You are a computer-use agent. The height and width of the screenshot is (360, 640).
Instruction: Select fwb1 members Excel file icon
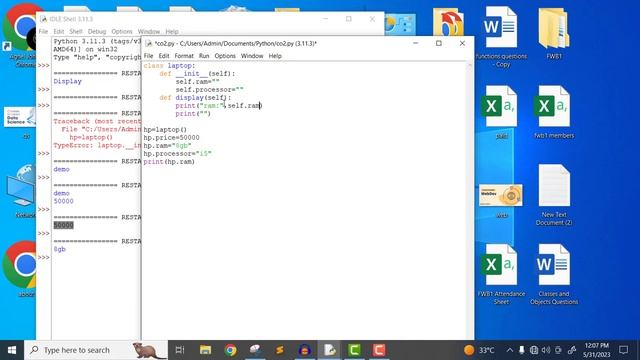click(x=554, y=112)
